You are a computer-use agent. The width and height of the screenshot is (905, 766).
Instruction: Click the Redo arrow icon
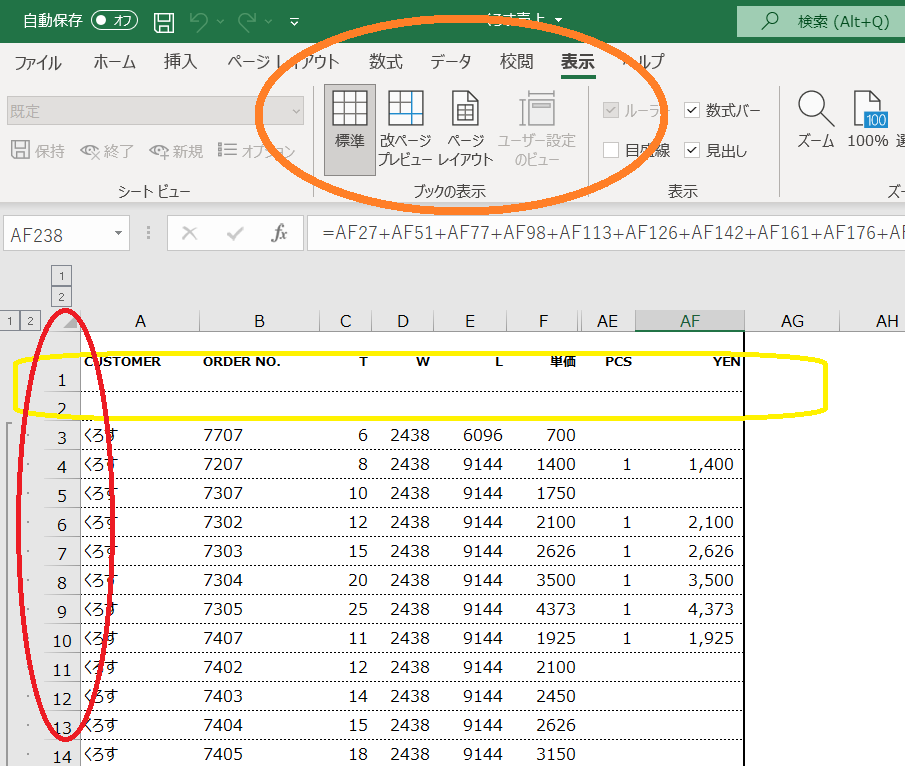[x=247, y=22]
